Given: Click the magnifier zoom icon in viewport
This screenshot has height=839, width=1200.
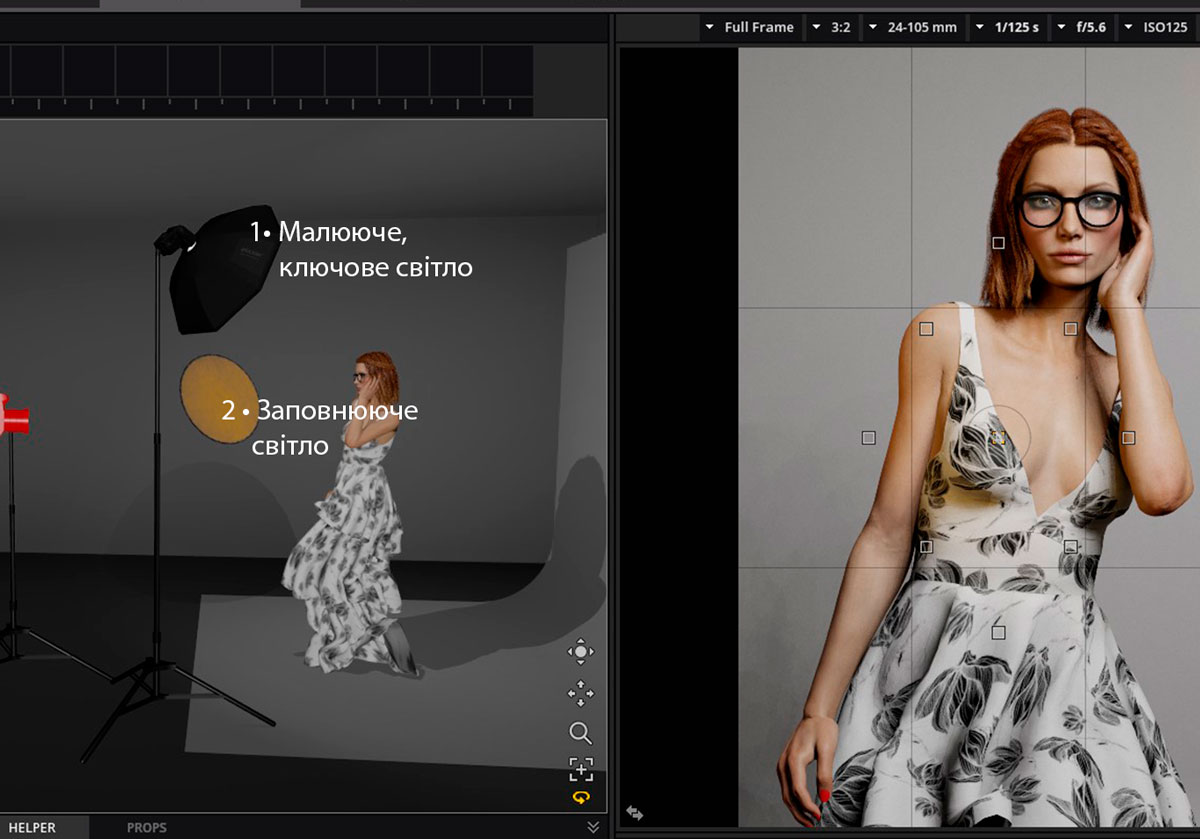Looking at the screenshot, I should (580, 733).
